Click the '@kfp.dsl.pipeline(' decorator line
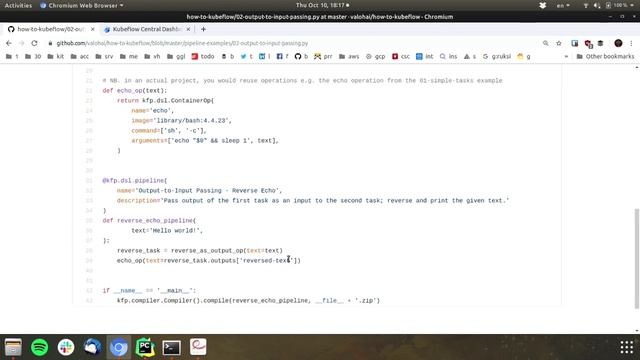Screen dimensions: 640x360 tap(135, 180)
